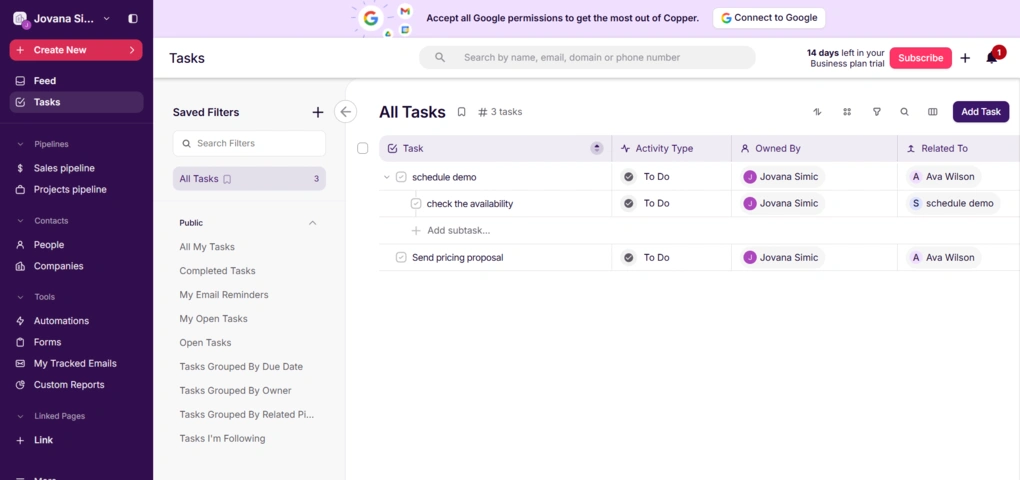Click the To Do status icon for Send pricing proposal

628,258
